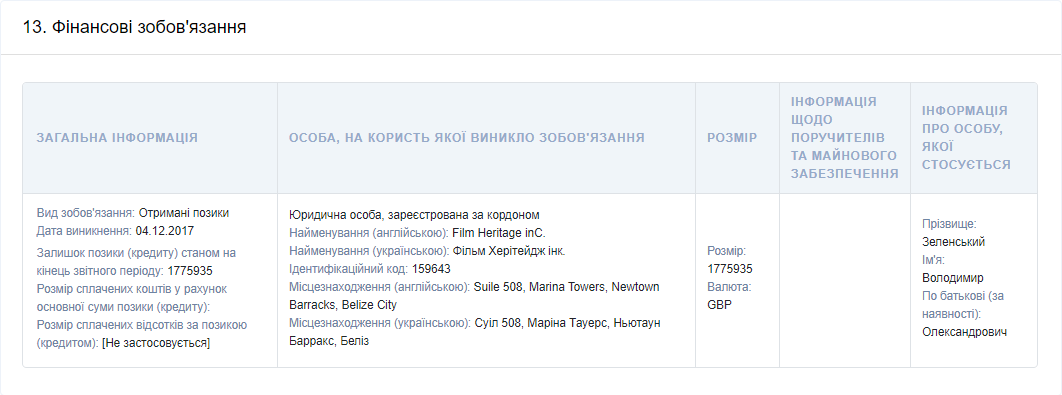Click the loan balance value after 'звітного періоду:'
This screenshot has height=395, width=1062.
pos(190,271)
